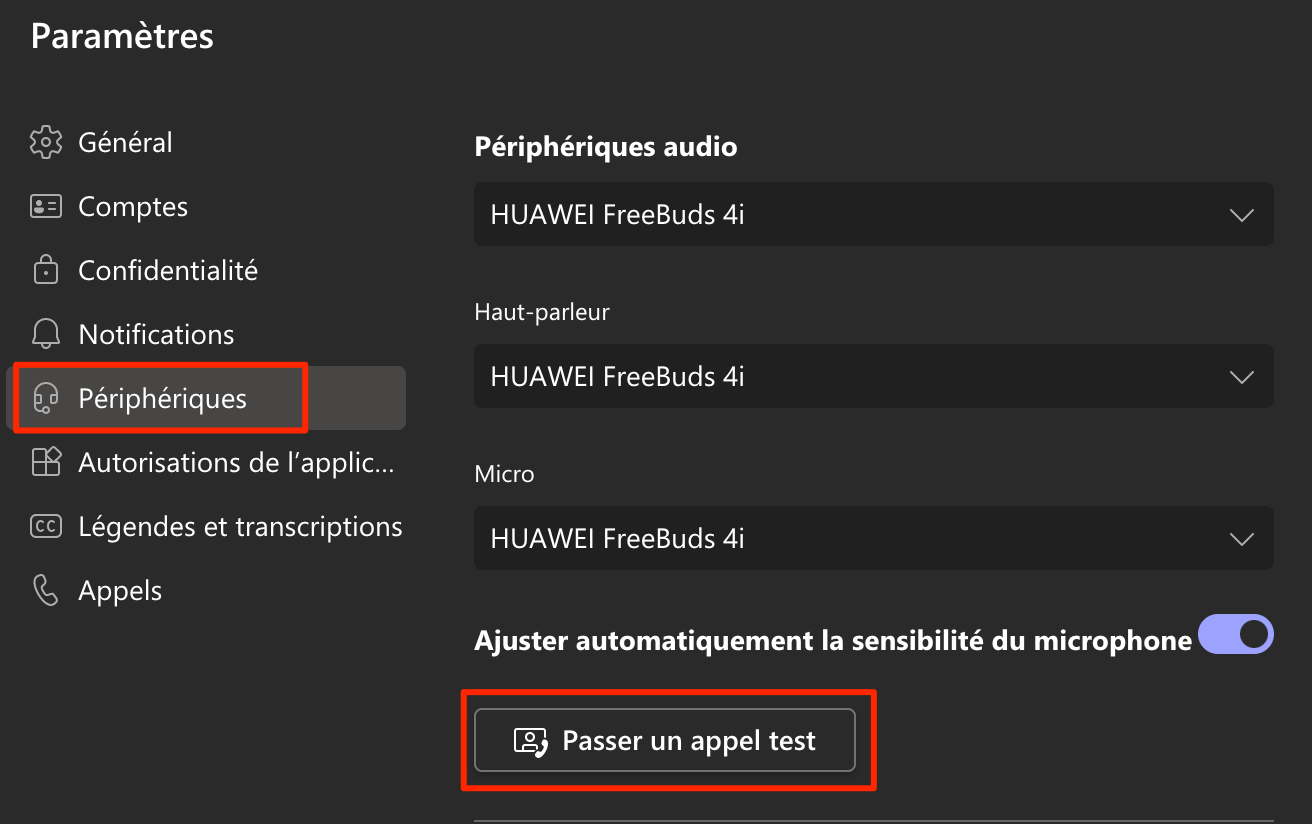Image resolution: width=1312 pixels, height=824 pixels.
Task: Click the Passer un appel test button
Action: click(665, 740)
